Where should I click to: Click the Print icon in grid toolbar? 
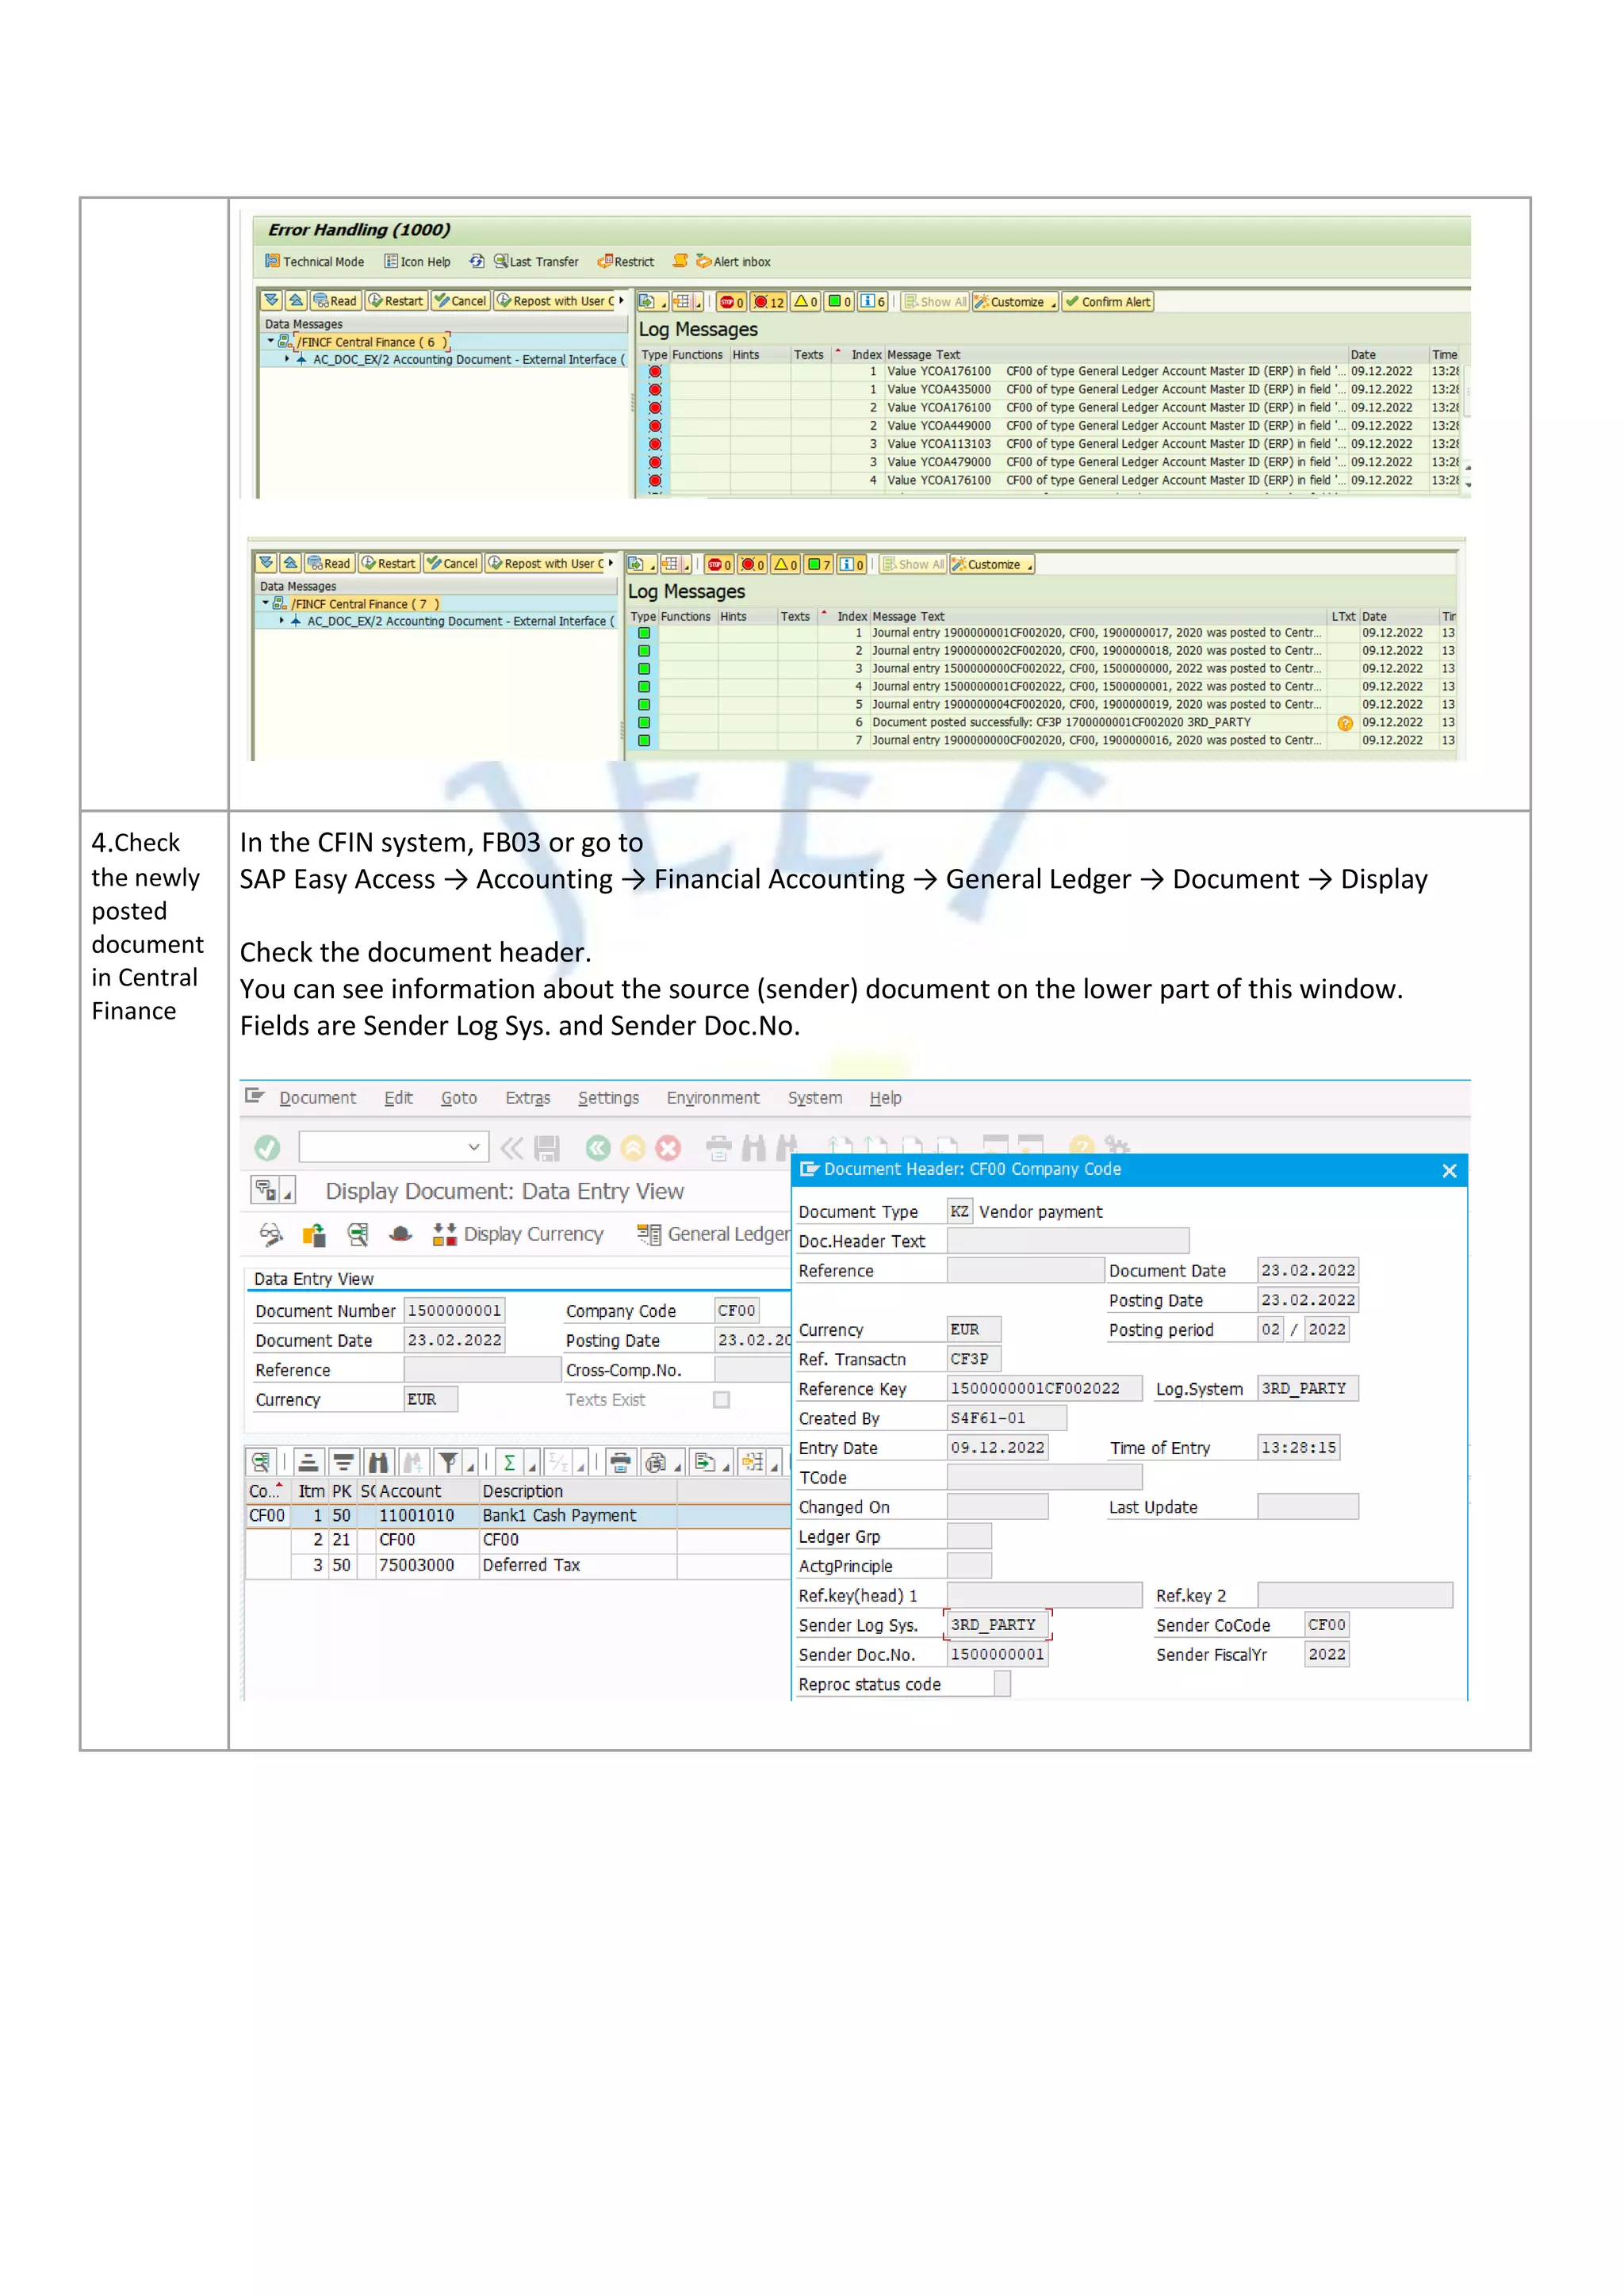pos(620,1463)
